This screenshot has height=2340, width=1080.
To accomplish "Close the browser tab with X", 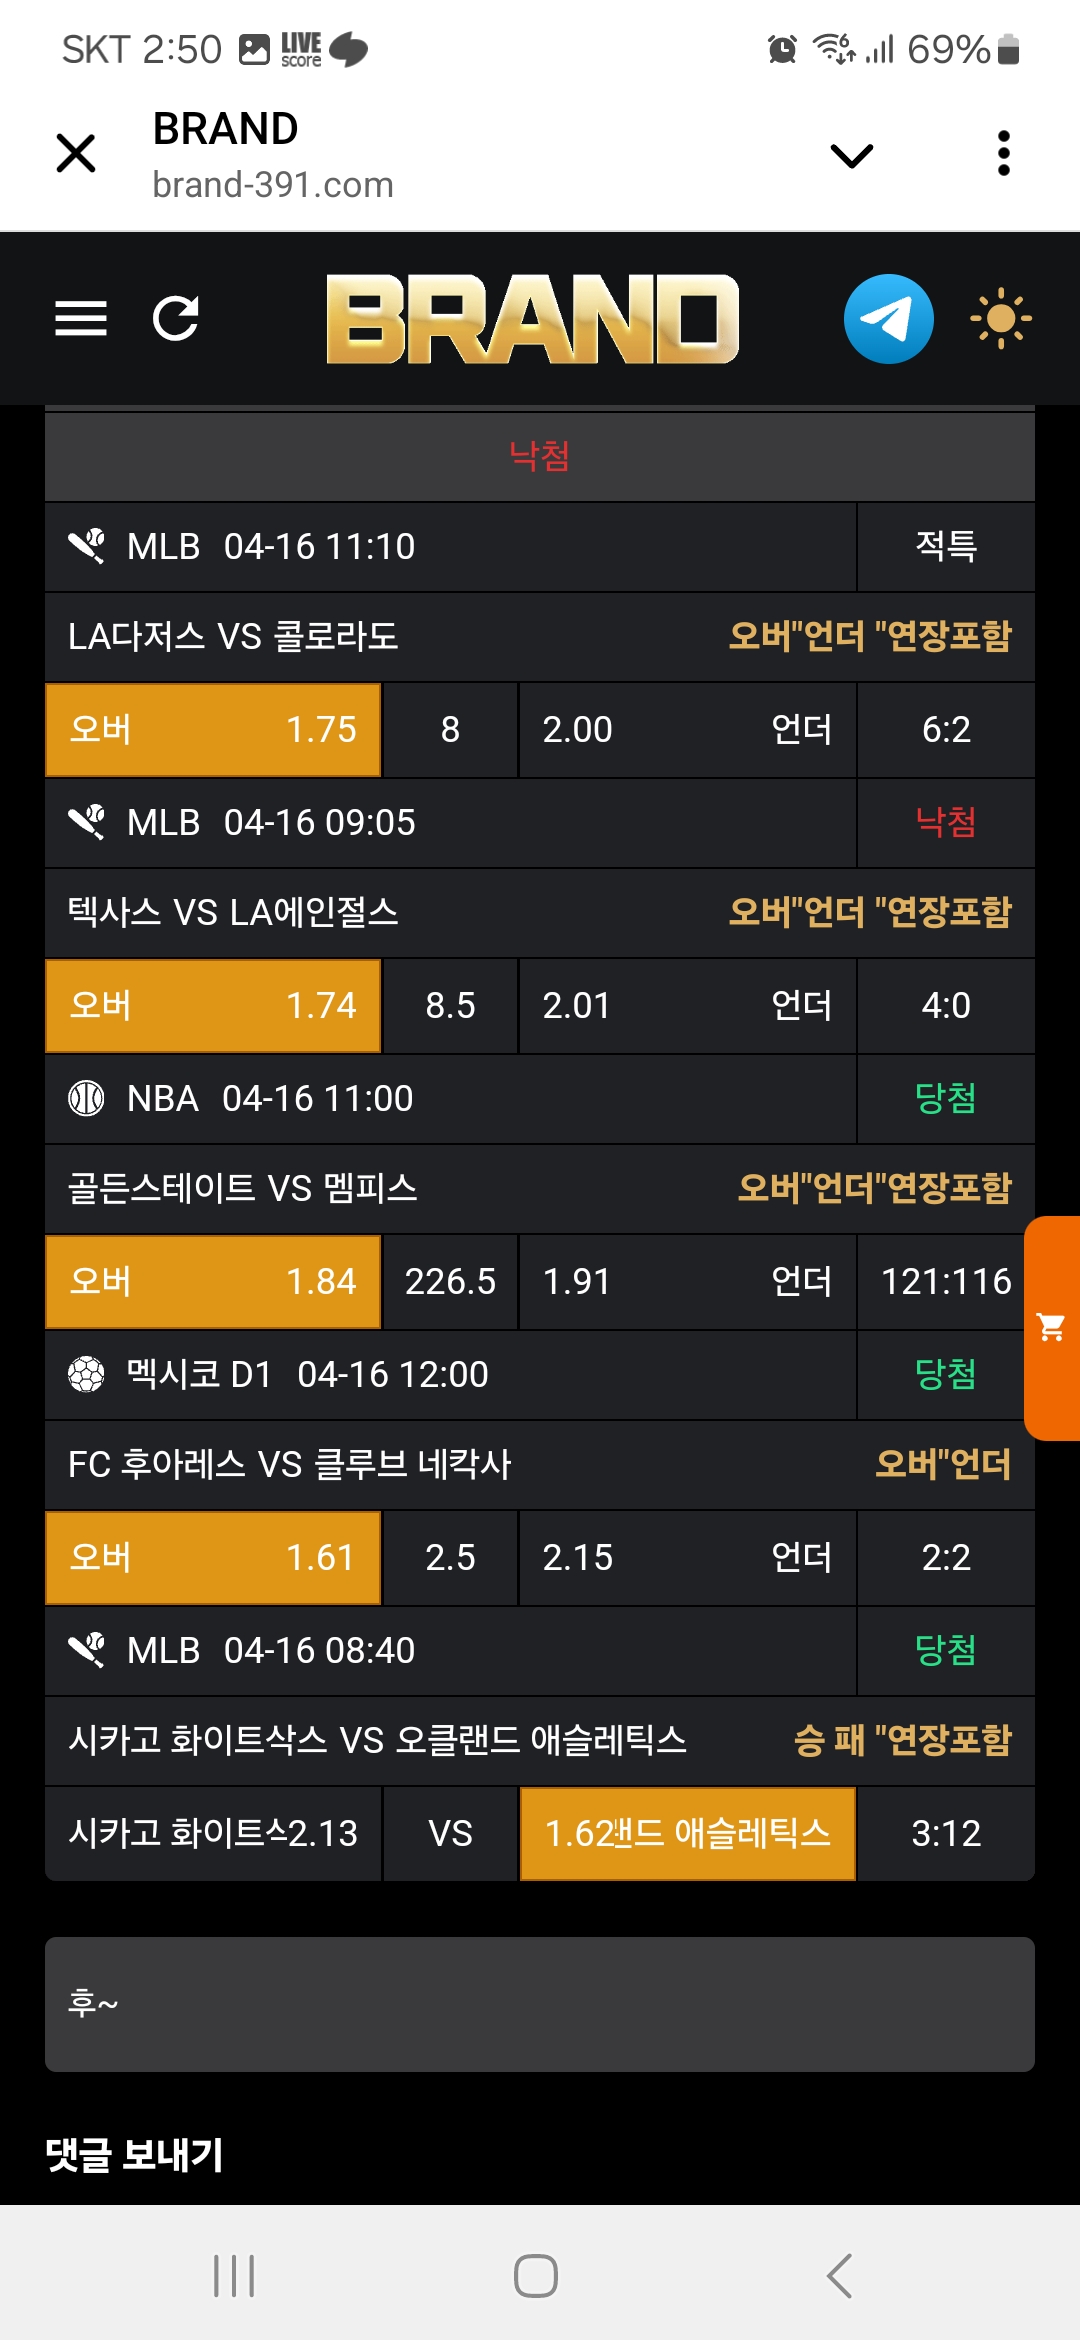I will click(76, 154).
